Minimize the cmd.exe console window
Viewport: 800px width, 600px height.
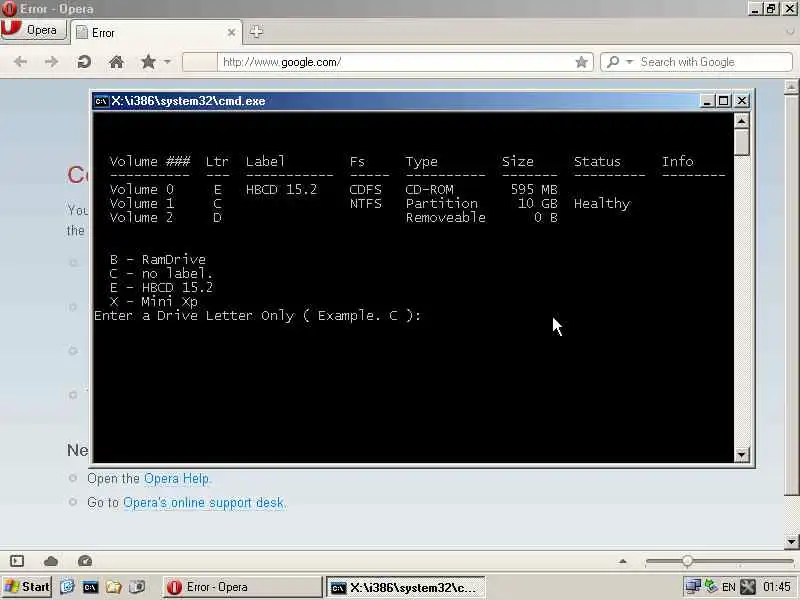pyautogui.click(x=707, y=101)
